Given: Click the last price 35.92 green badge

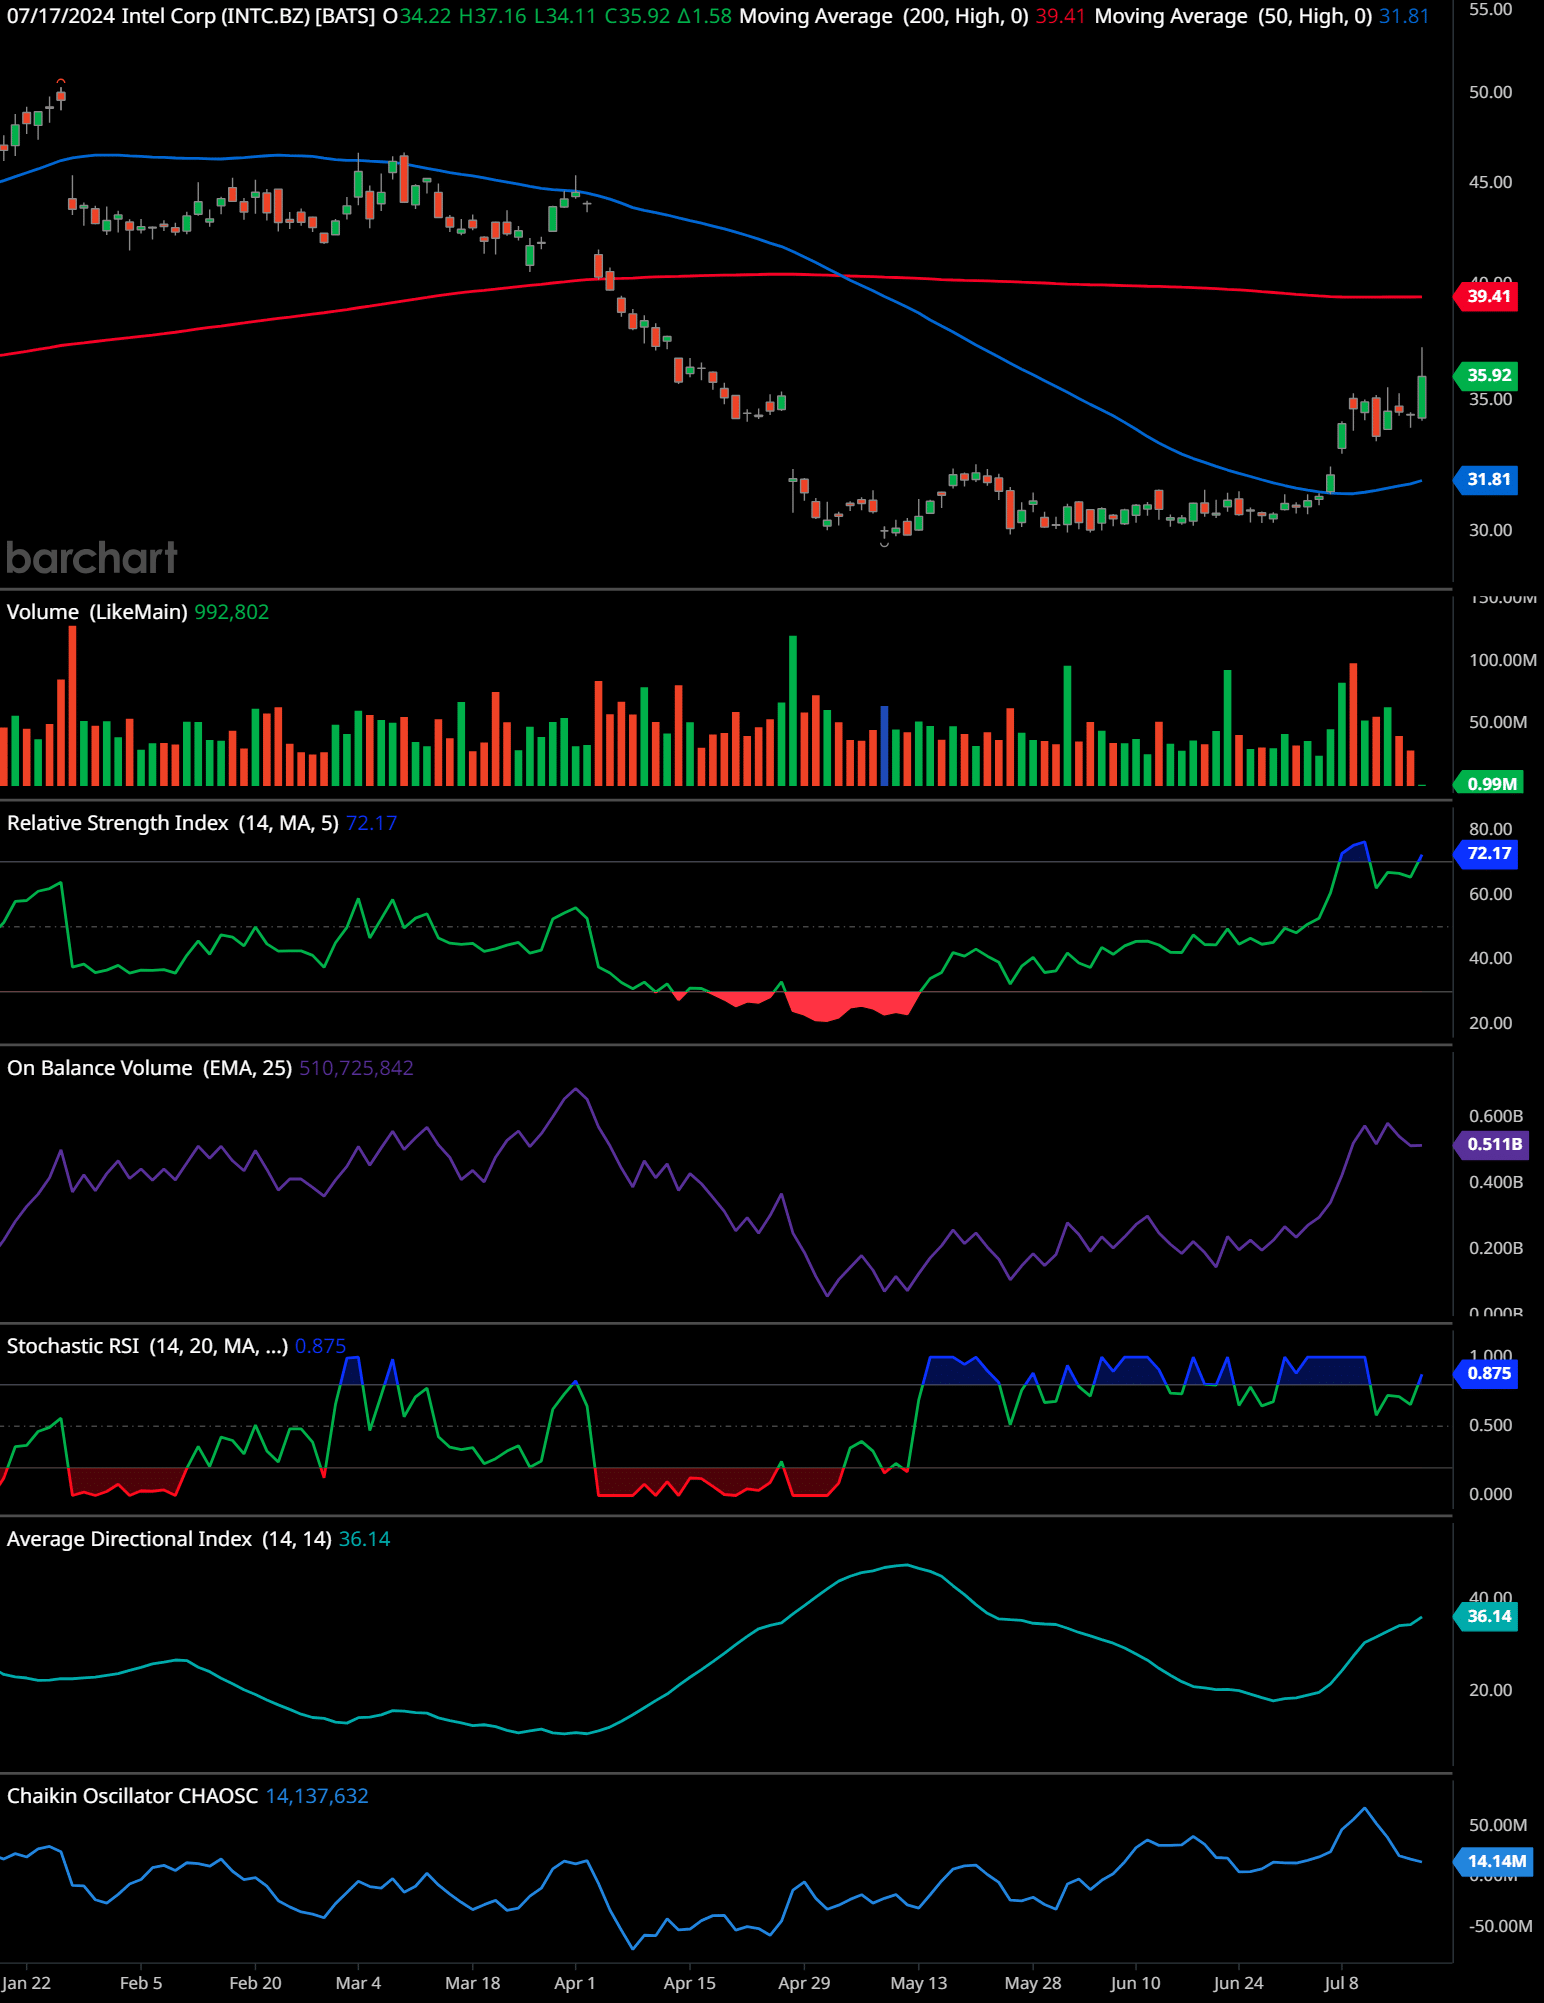Looking at the screenshot, I should (x=1487, y=375).
